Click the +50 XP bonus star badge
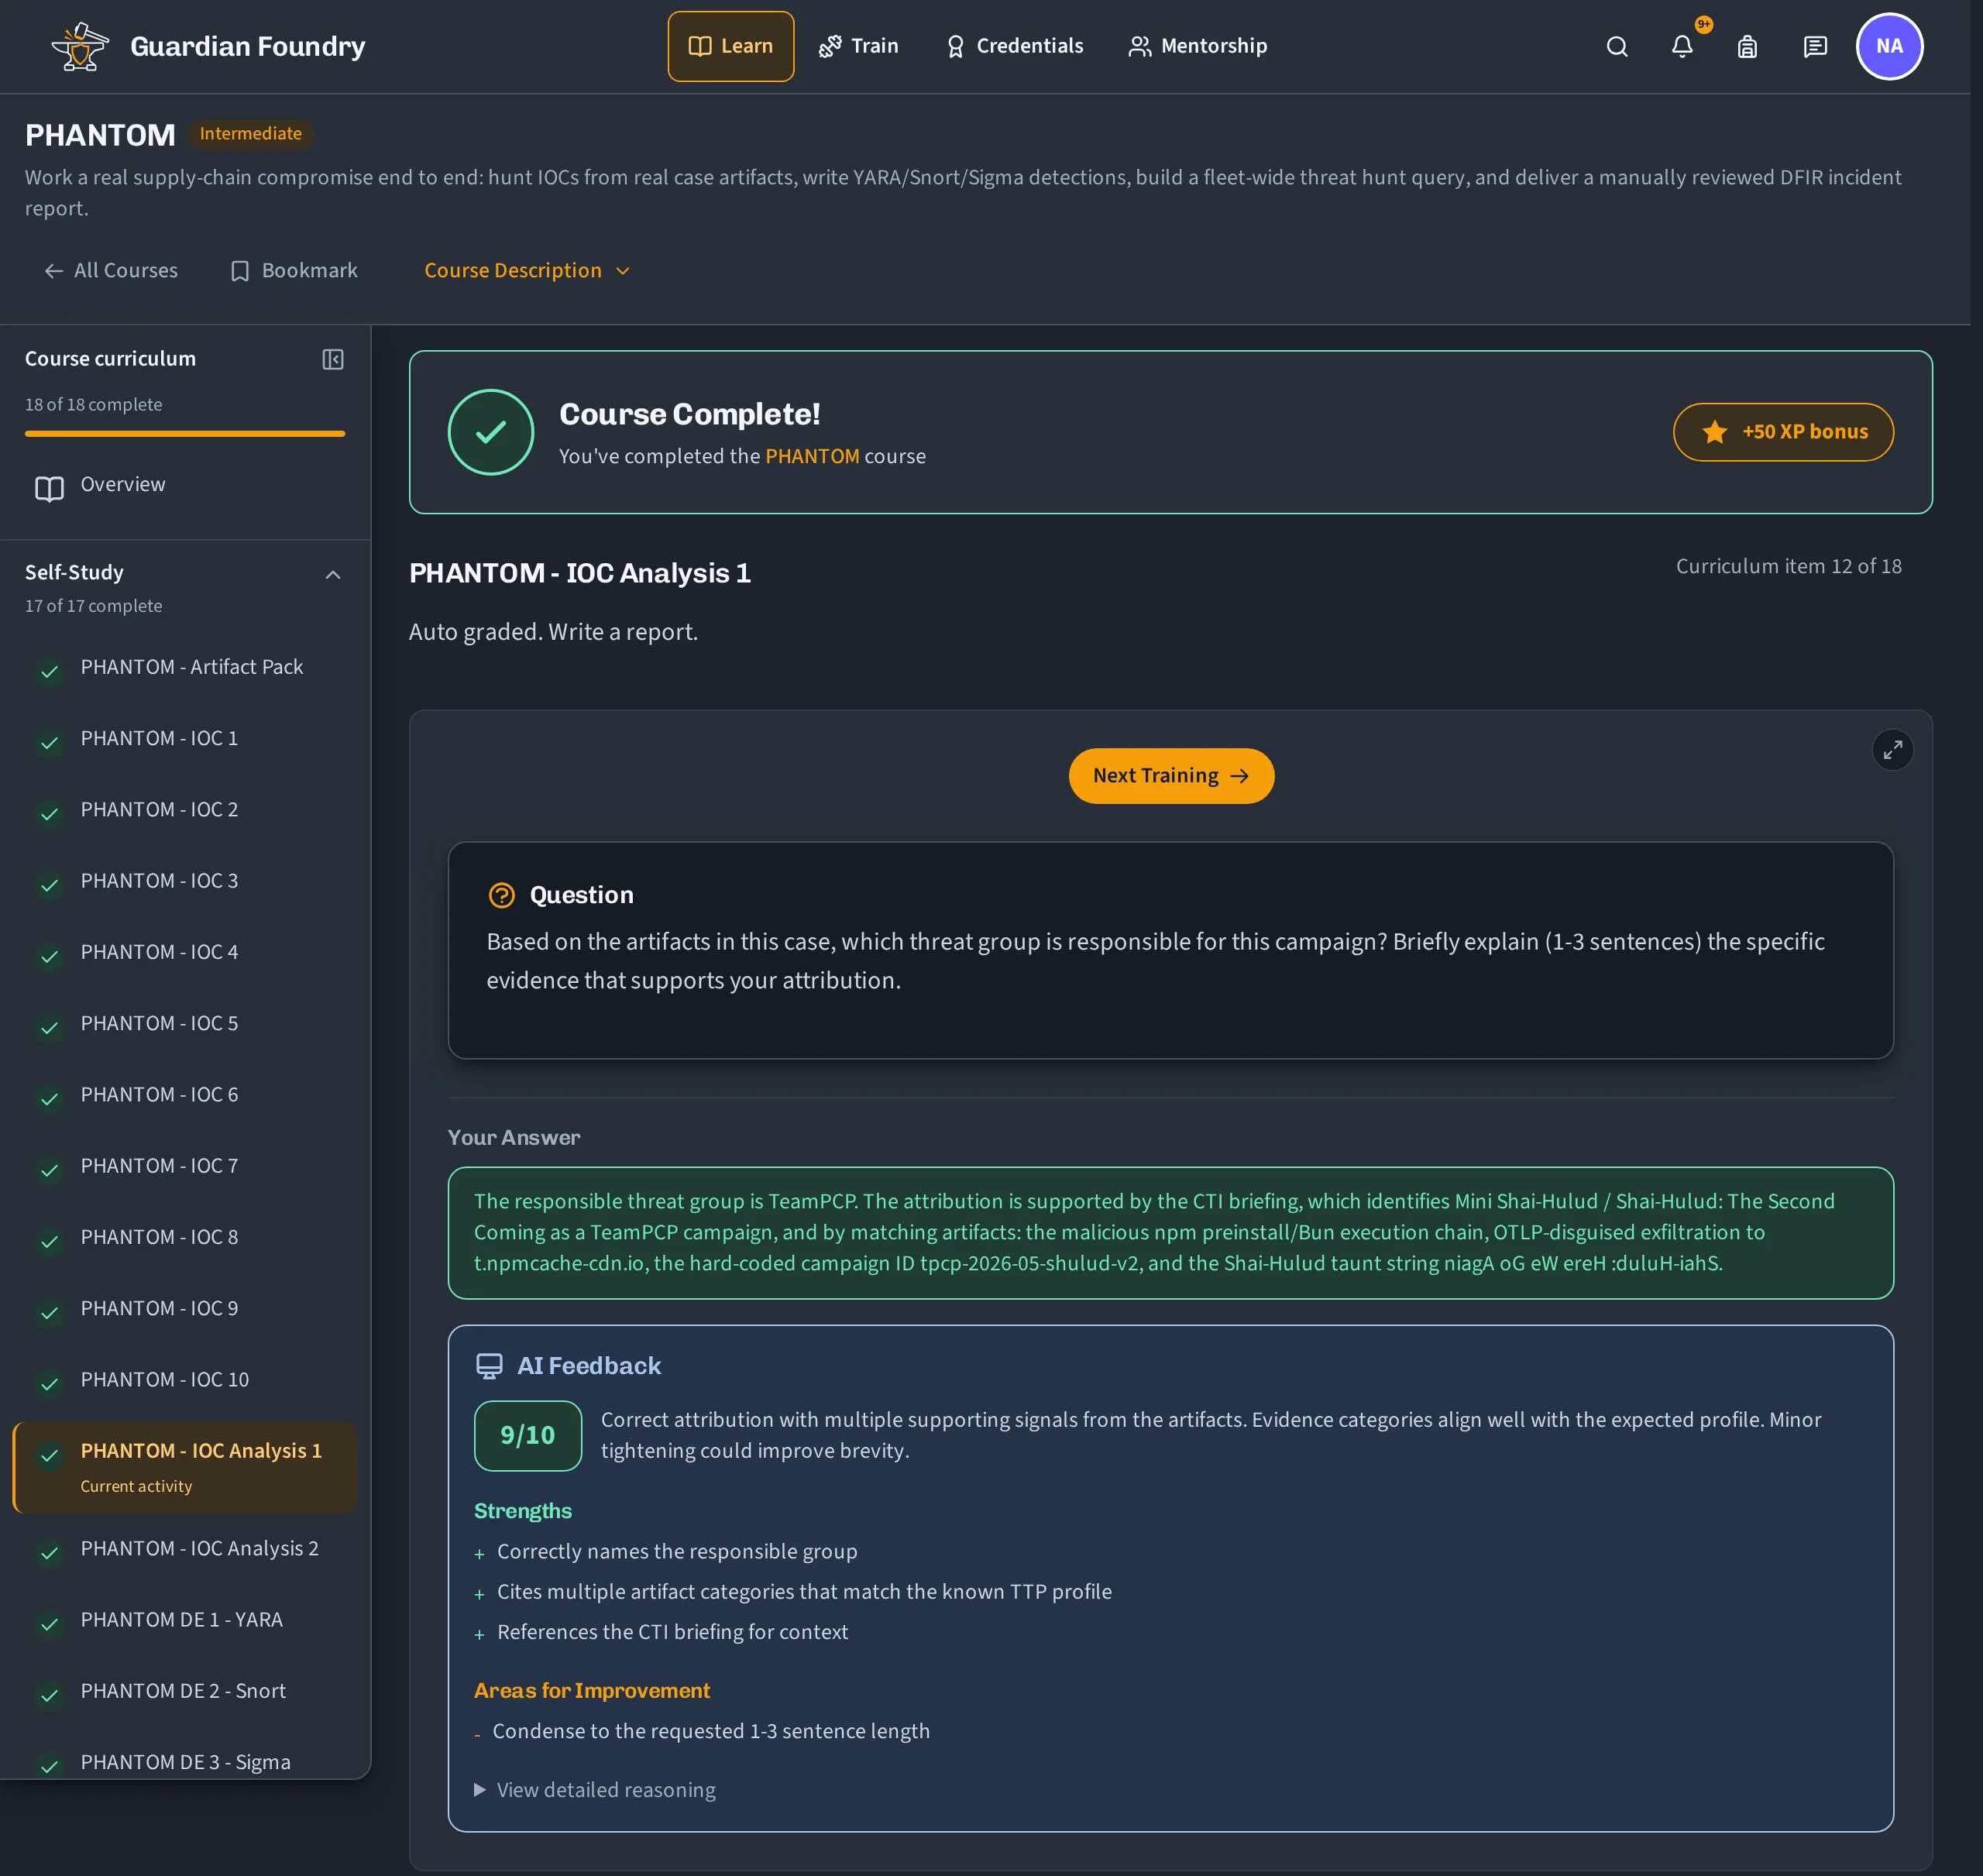Screen dimensions: 1983x1876 tap(1782, 432)
